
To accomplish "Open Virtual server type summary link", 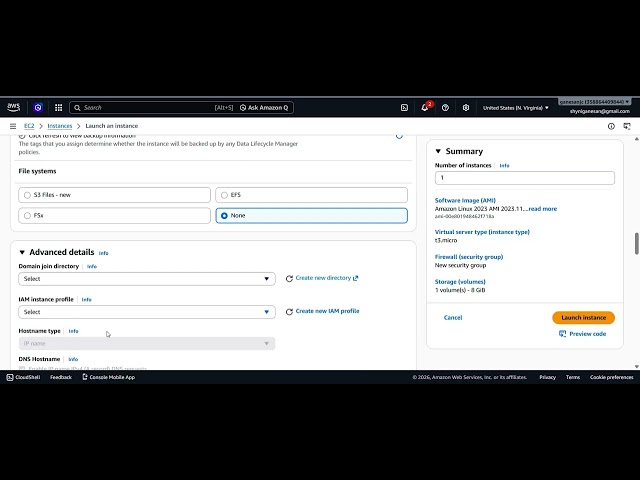I will 482,232.
